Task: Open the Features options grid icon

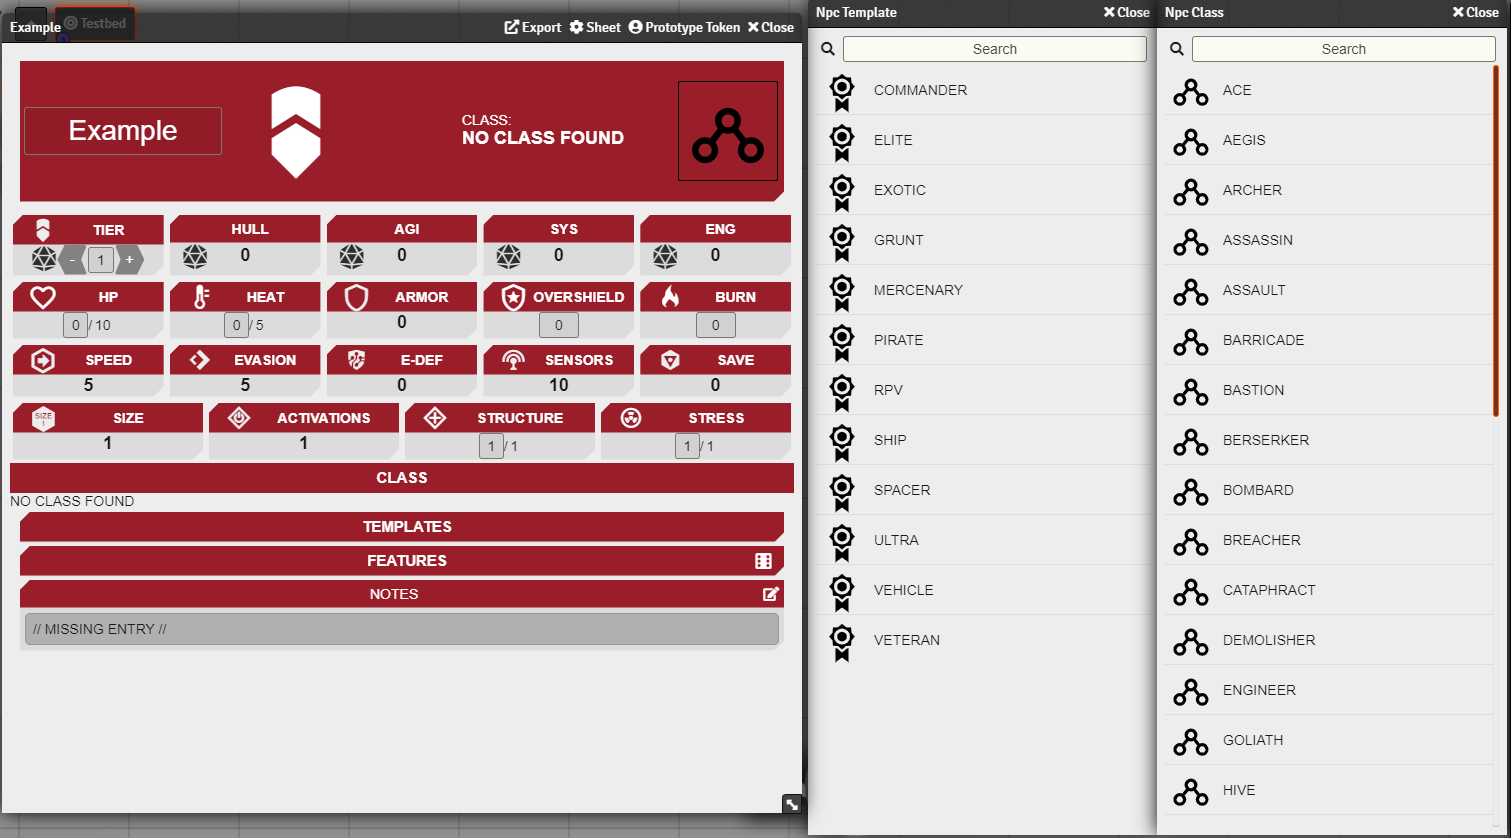Action: pos(764,561)
